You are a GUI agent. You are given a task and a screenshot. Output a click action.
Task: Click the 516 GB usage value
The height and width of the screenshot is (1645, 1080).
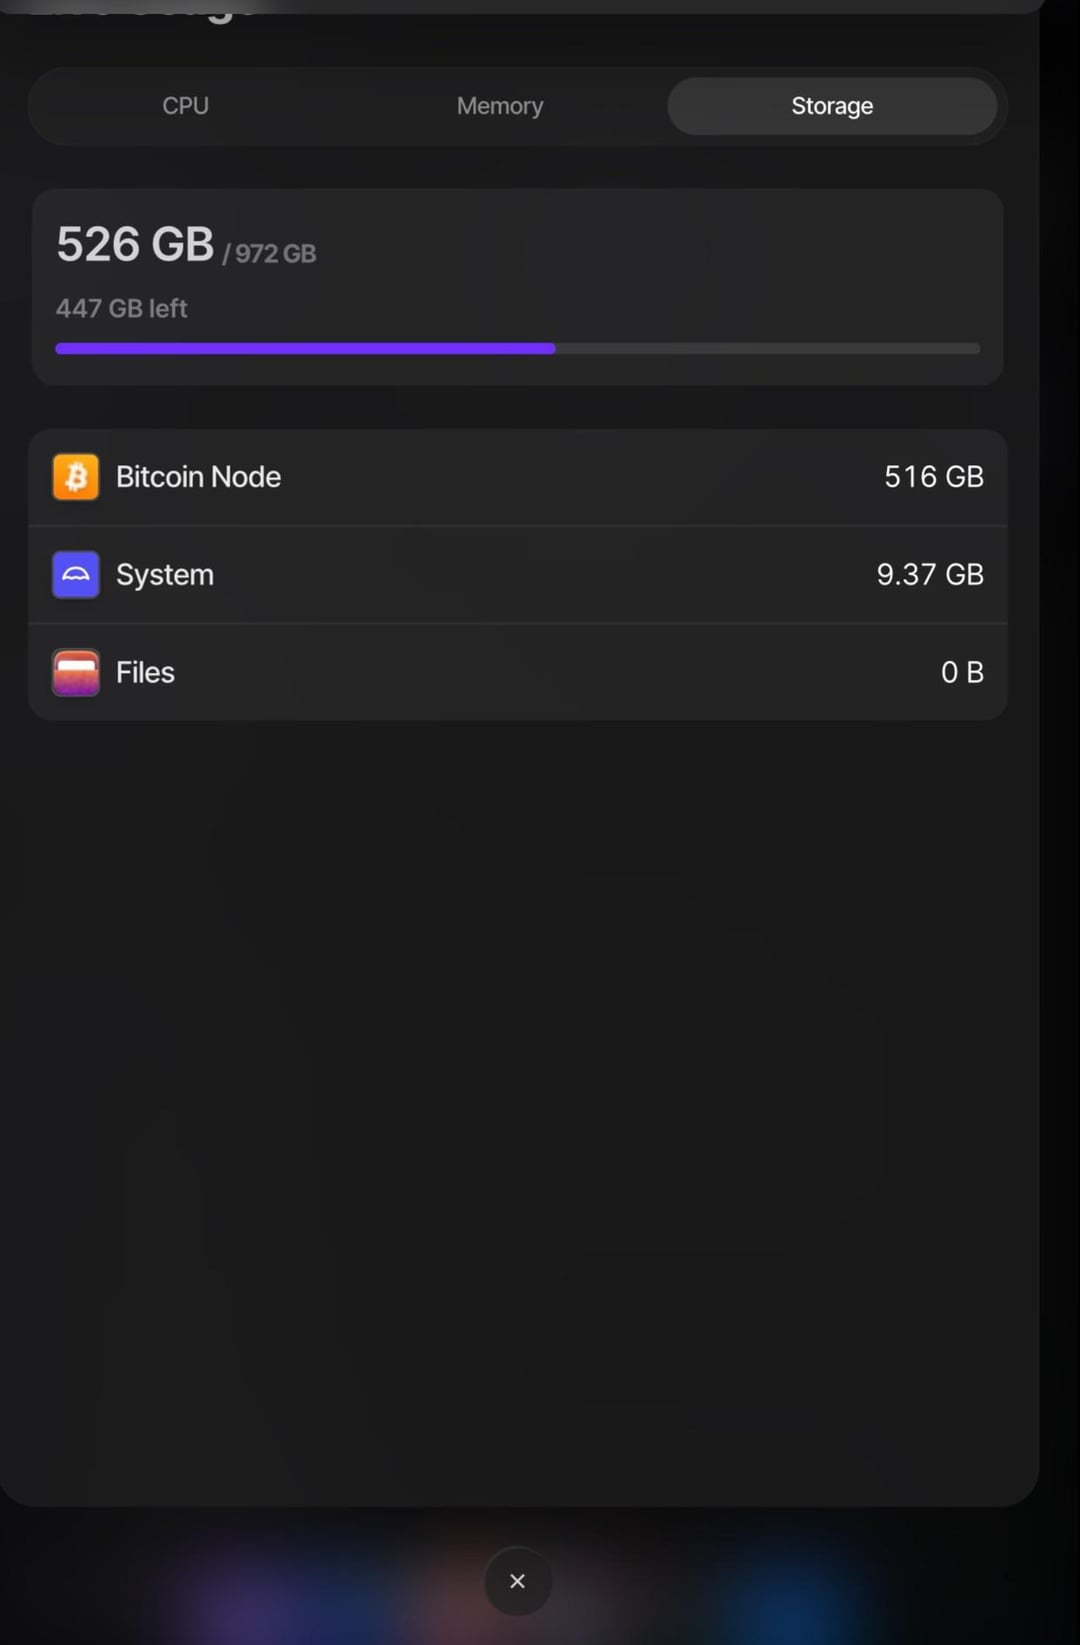tap(933, 477)
